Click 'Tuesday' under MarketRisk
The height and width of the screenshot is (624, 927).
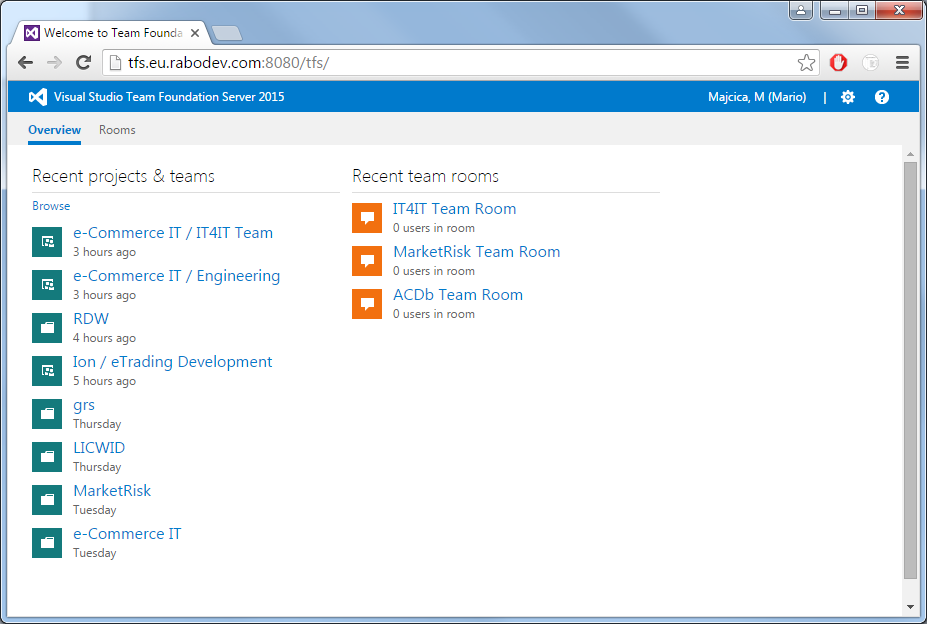(x=95, y=510)
